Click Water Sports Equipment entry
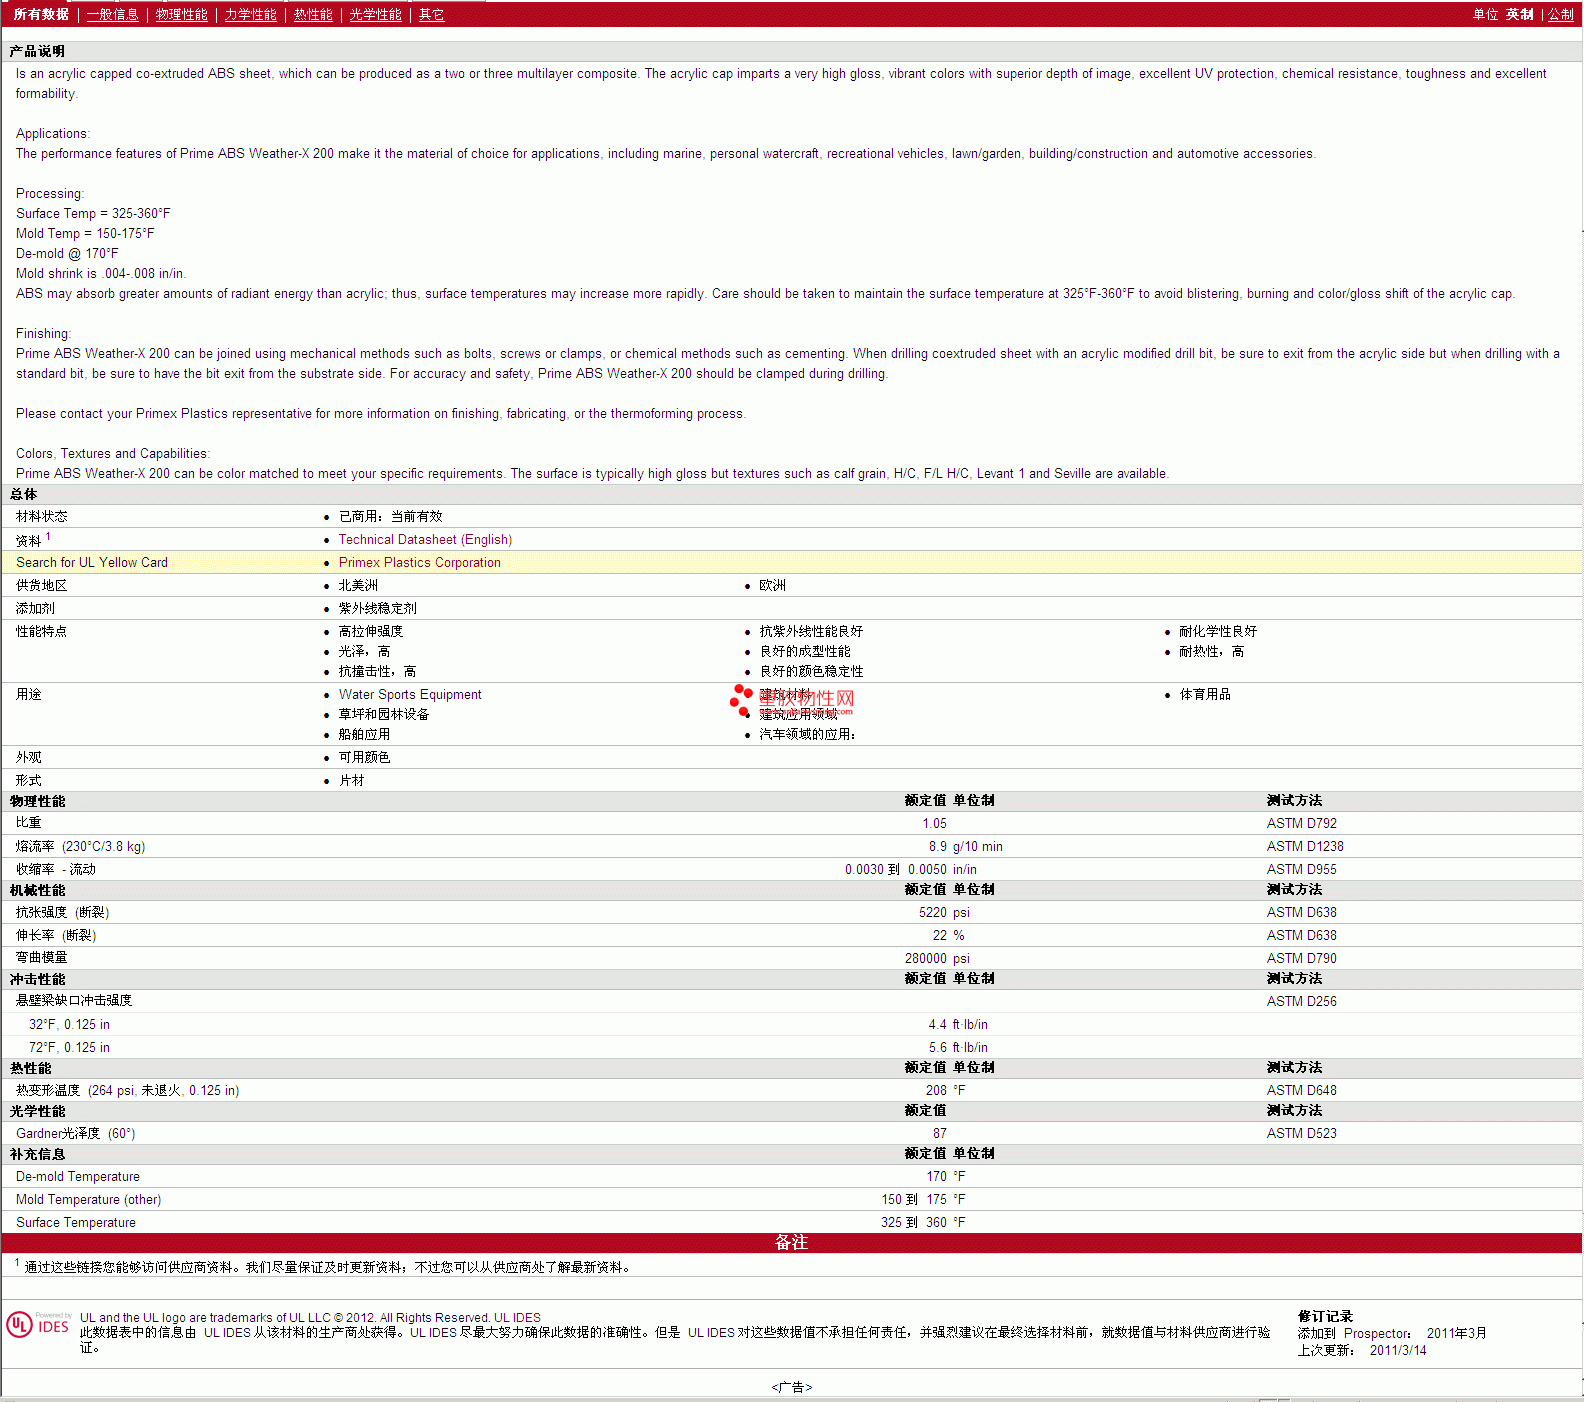The height and width of the screenshot is (1402, 1584). tap(410, 694)
